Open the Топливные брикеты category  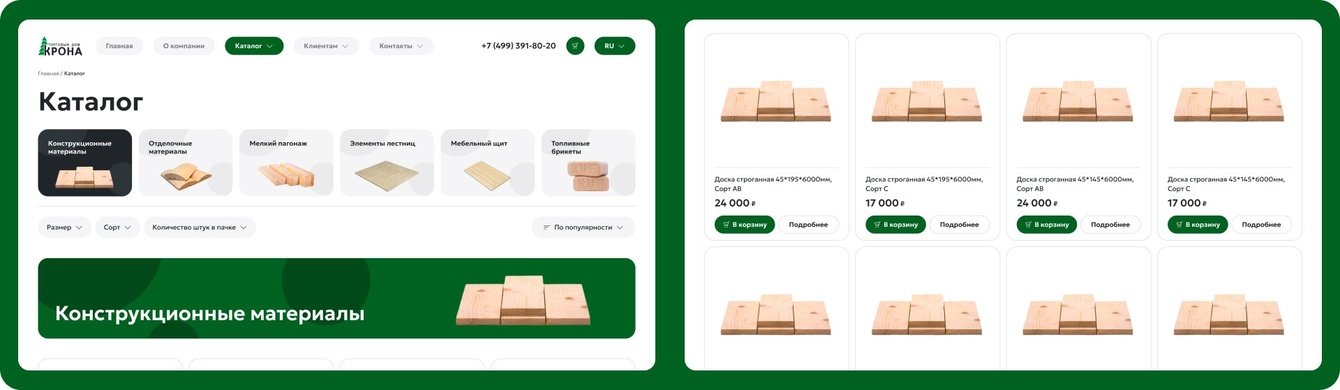pyautogui.click(x=588, y=163)
